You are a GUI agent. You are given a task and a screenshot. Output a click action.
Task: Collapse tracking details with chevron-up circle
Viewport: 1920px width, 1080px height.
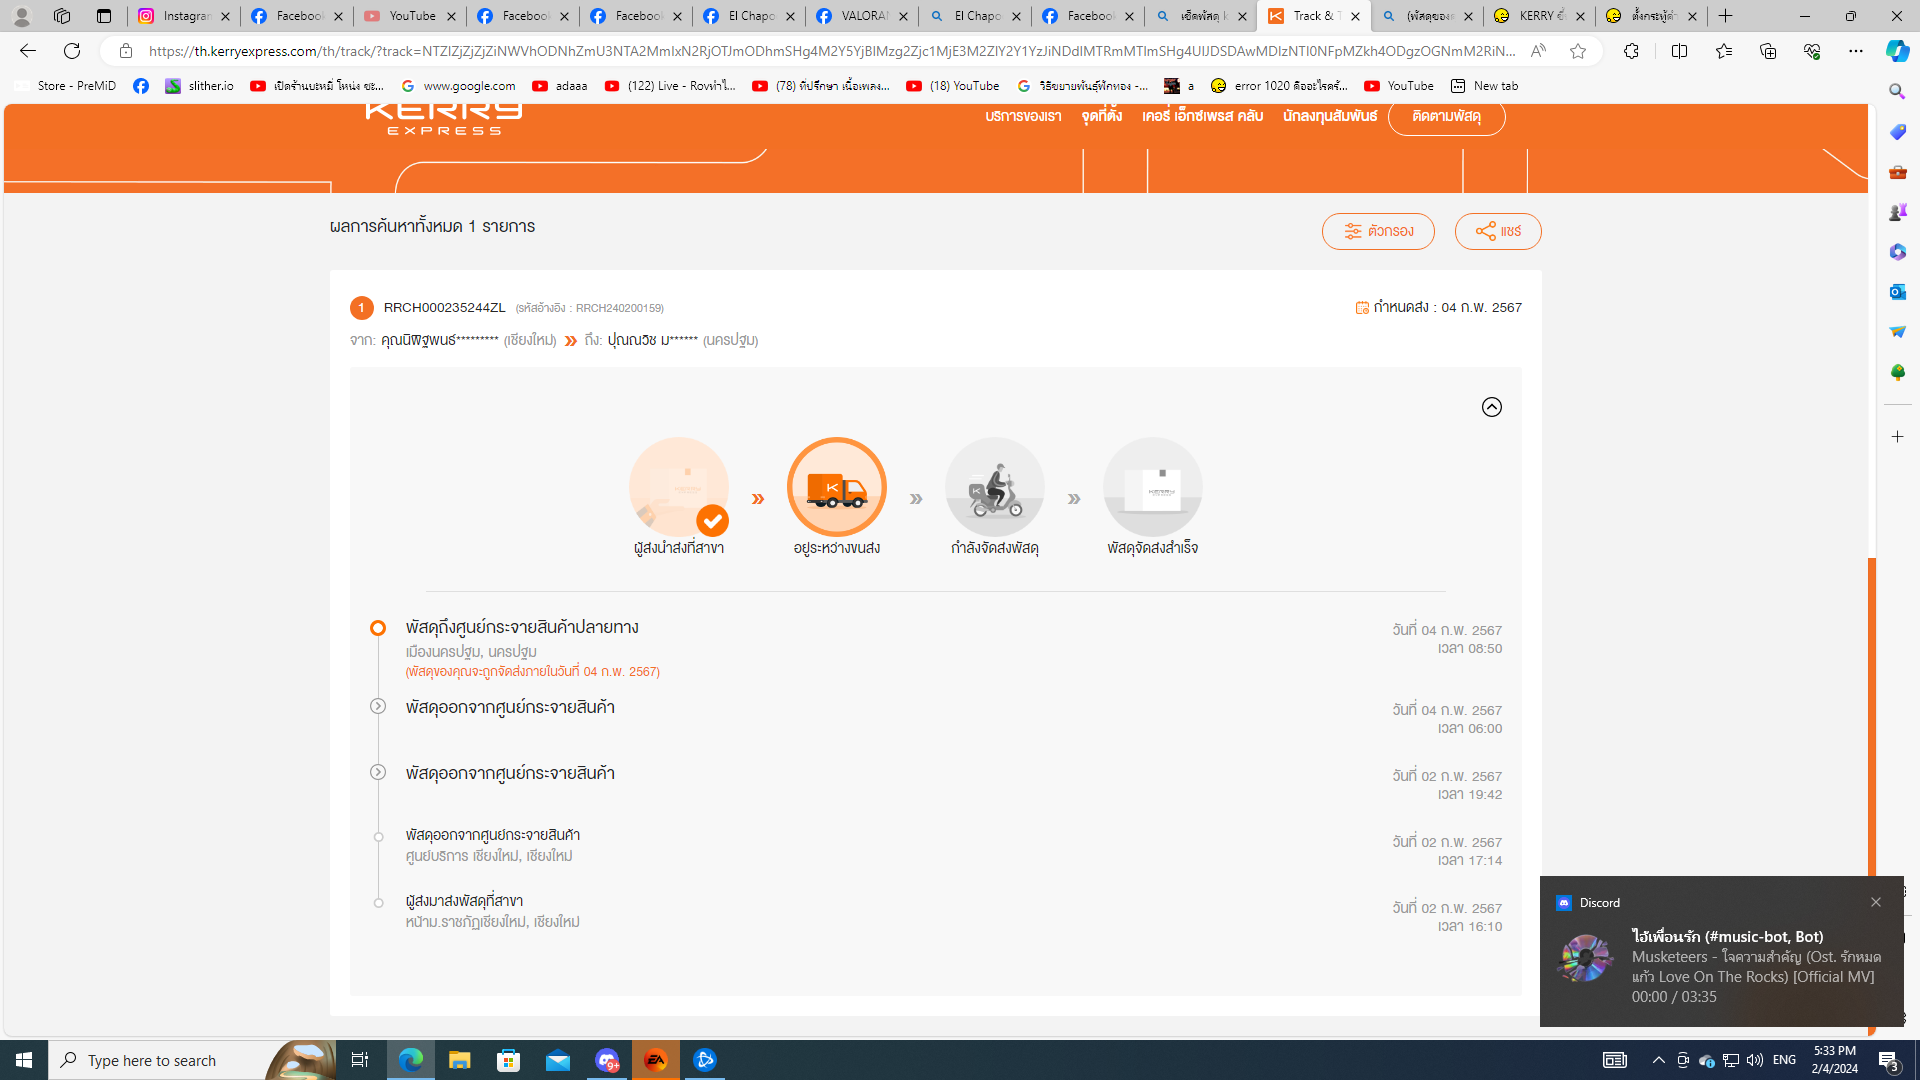click(1491, 407)
